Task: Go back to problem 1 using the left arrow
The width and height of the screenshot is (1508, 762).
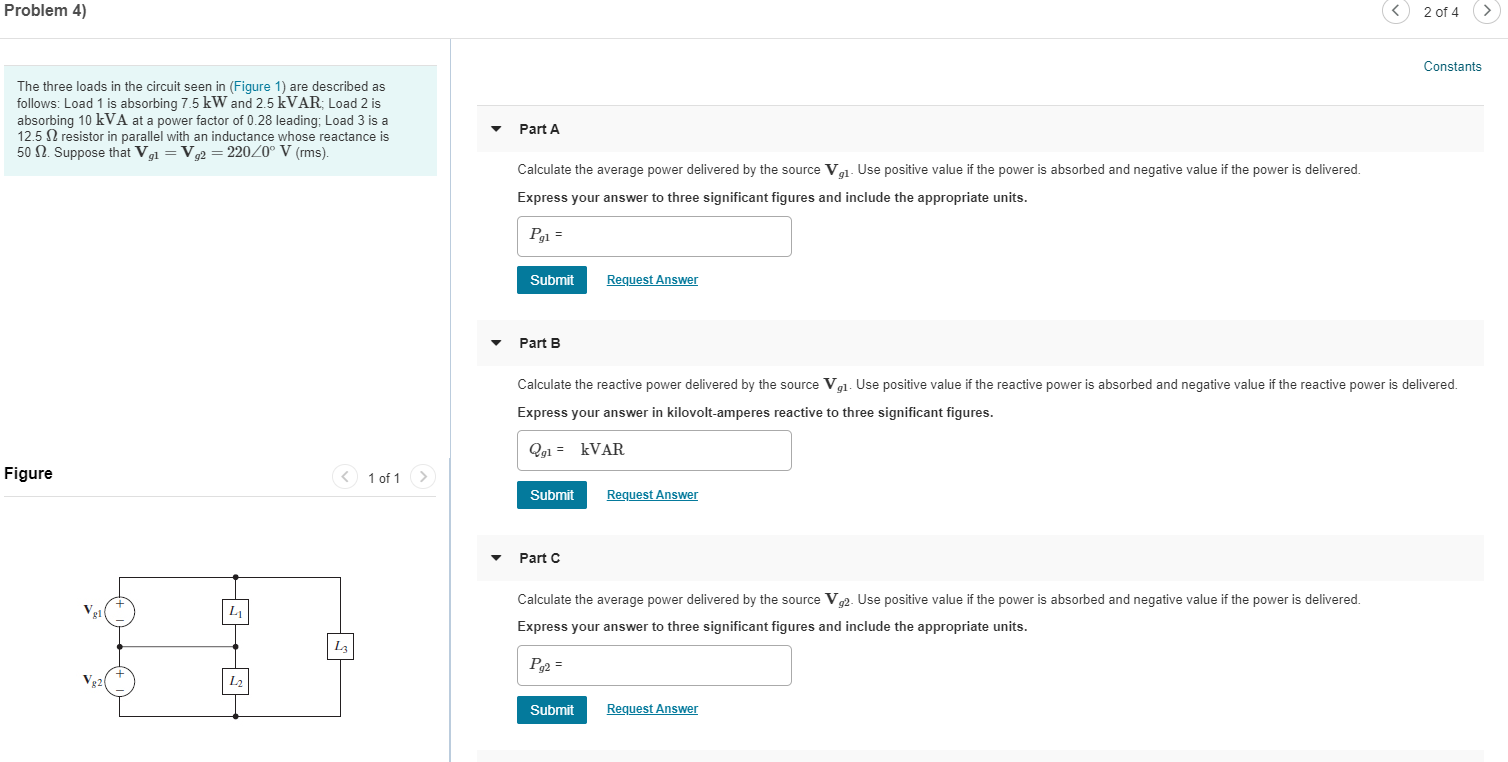Action: (1395, 11)
